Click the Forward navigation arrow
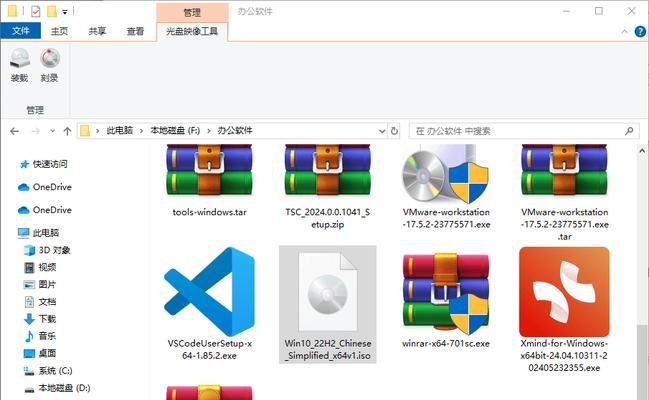The image size is (649, 400). click(36, 131)
